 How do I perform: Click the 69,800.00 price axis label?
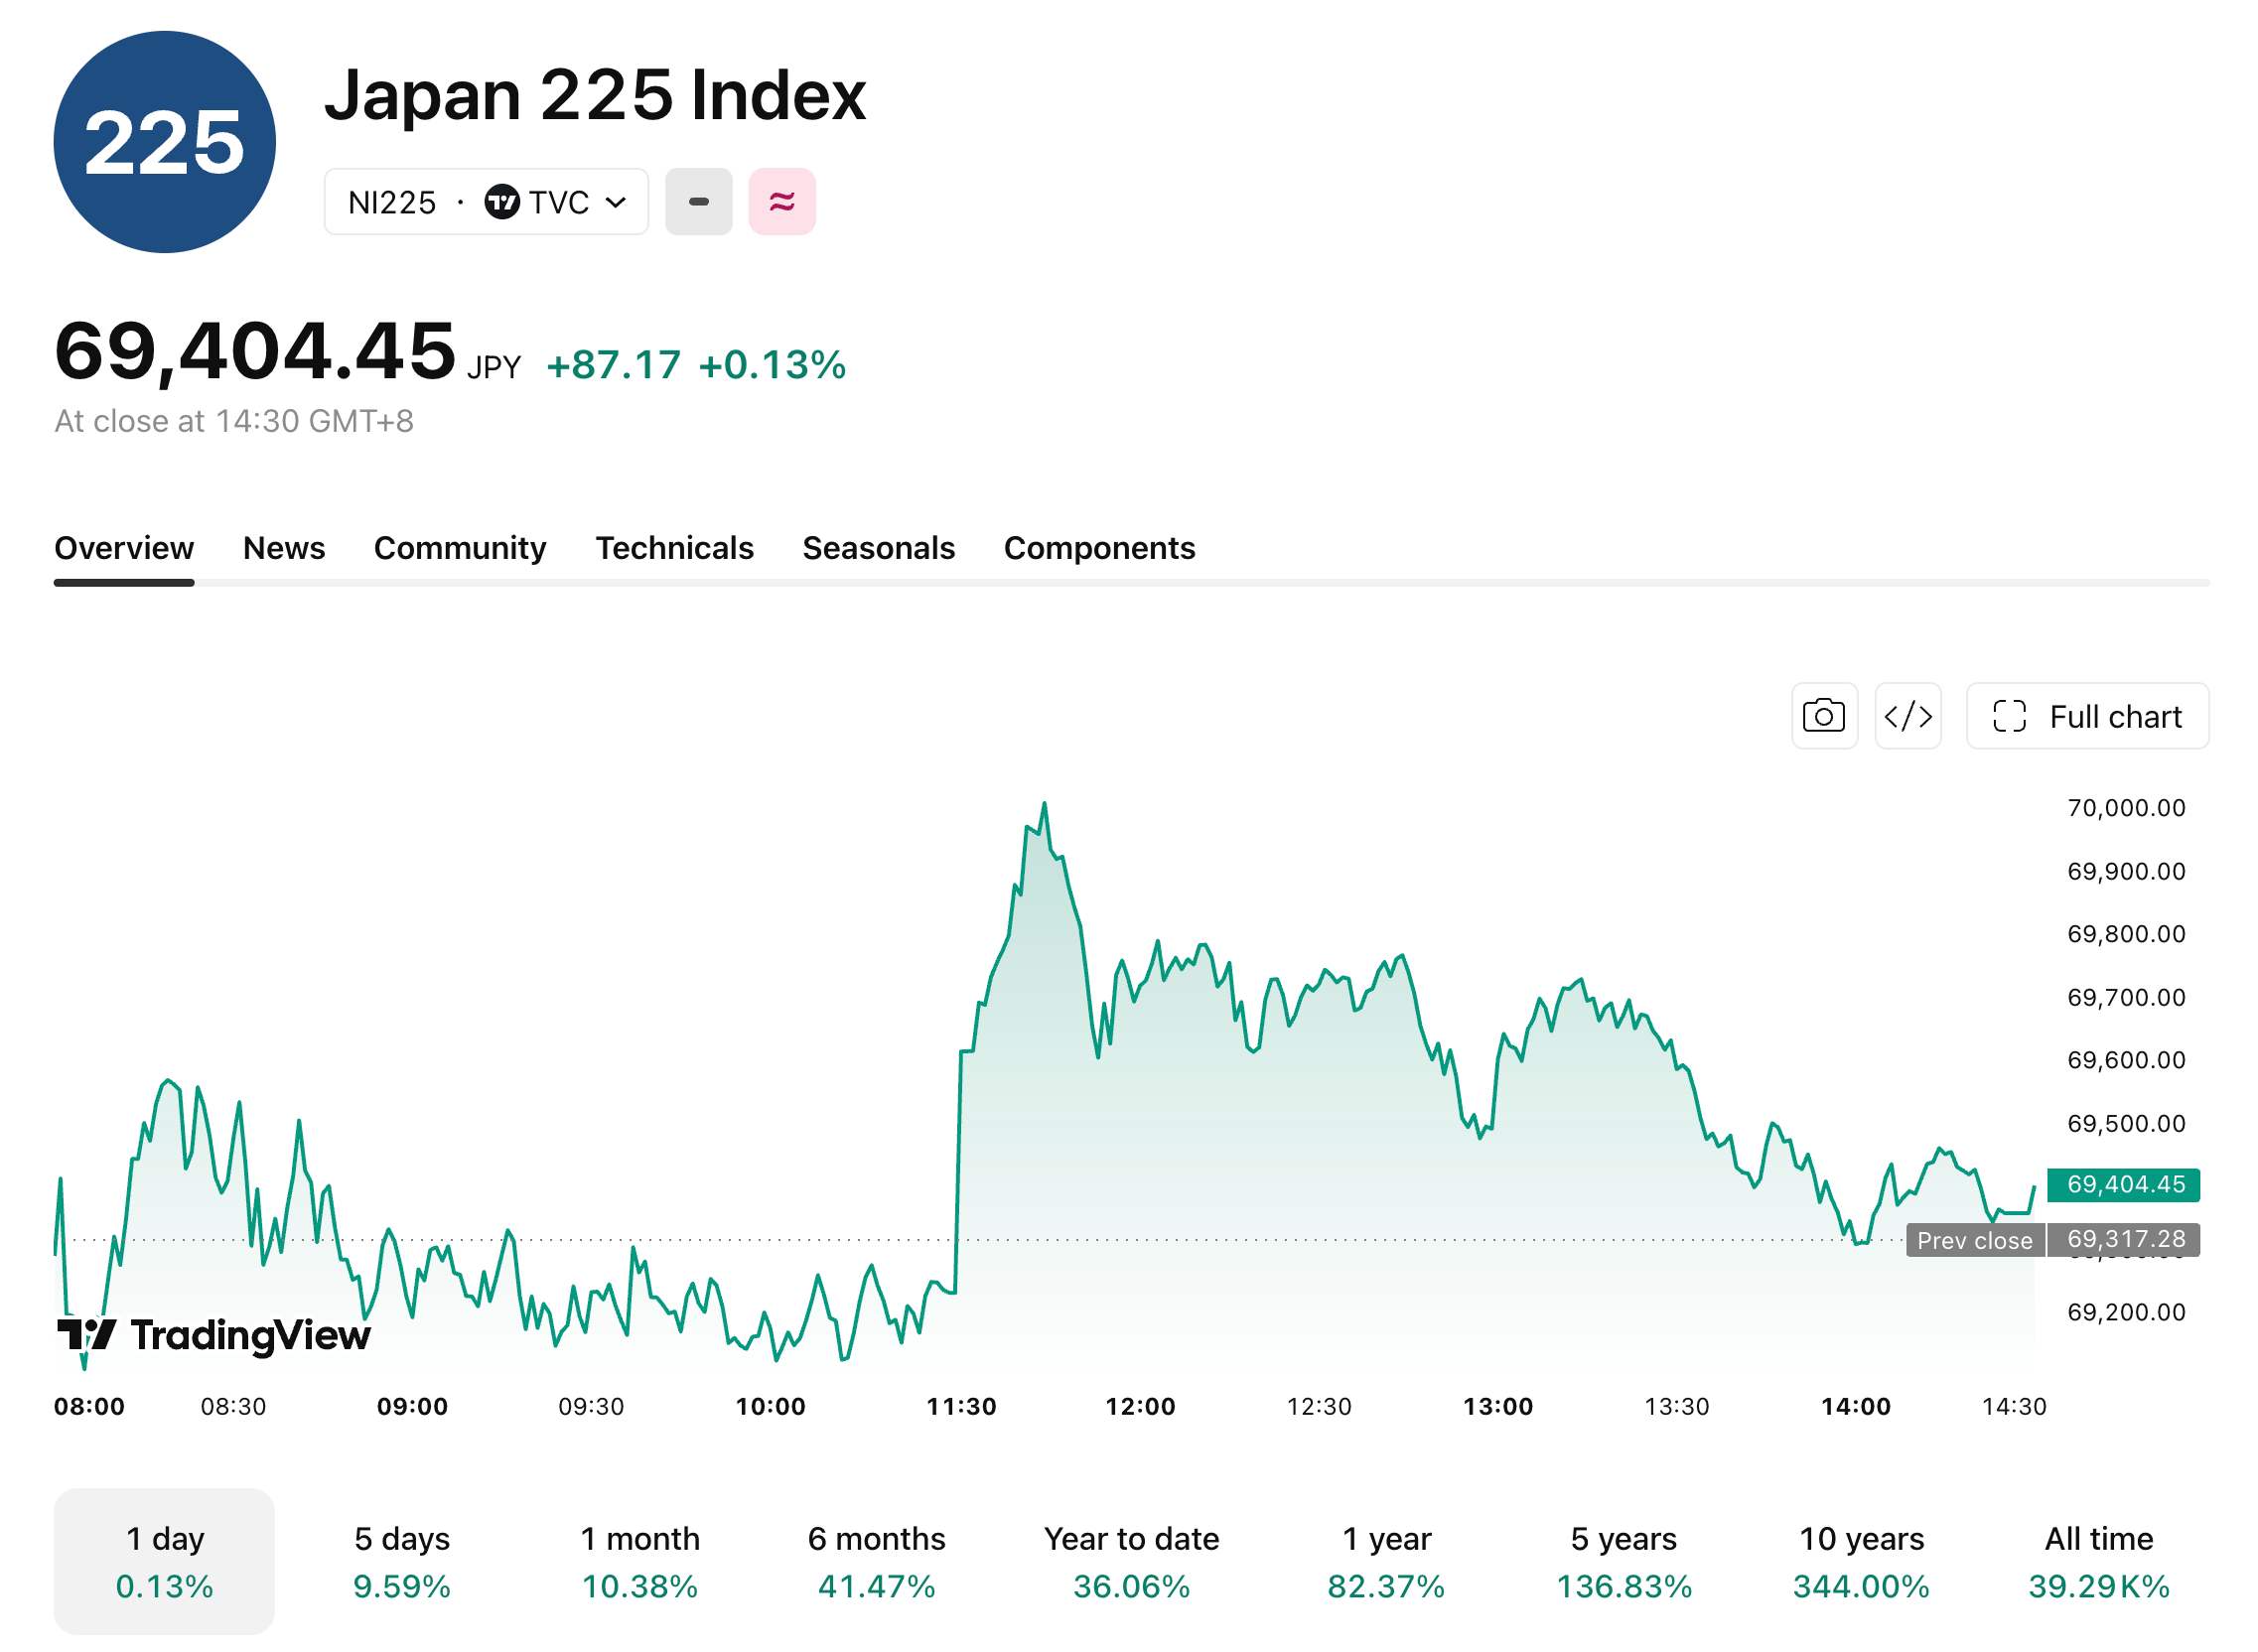tap(2127, 934)
